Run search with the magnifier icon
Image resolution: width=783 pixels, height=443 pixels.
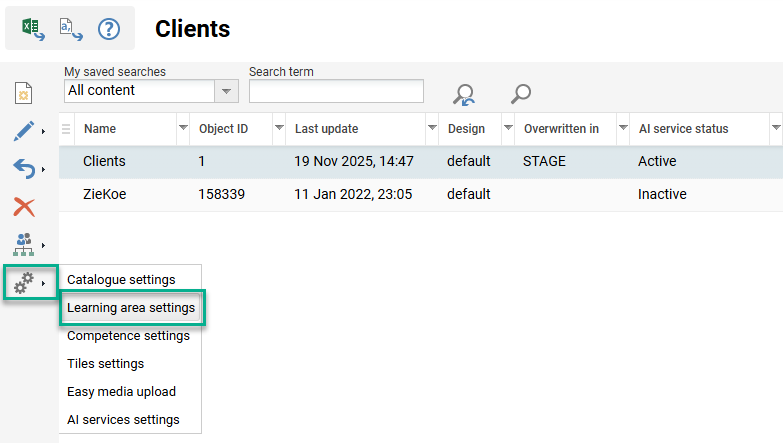point(521,94)
